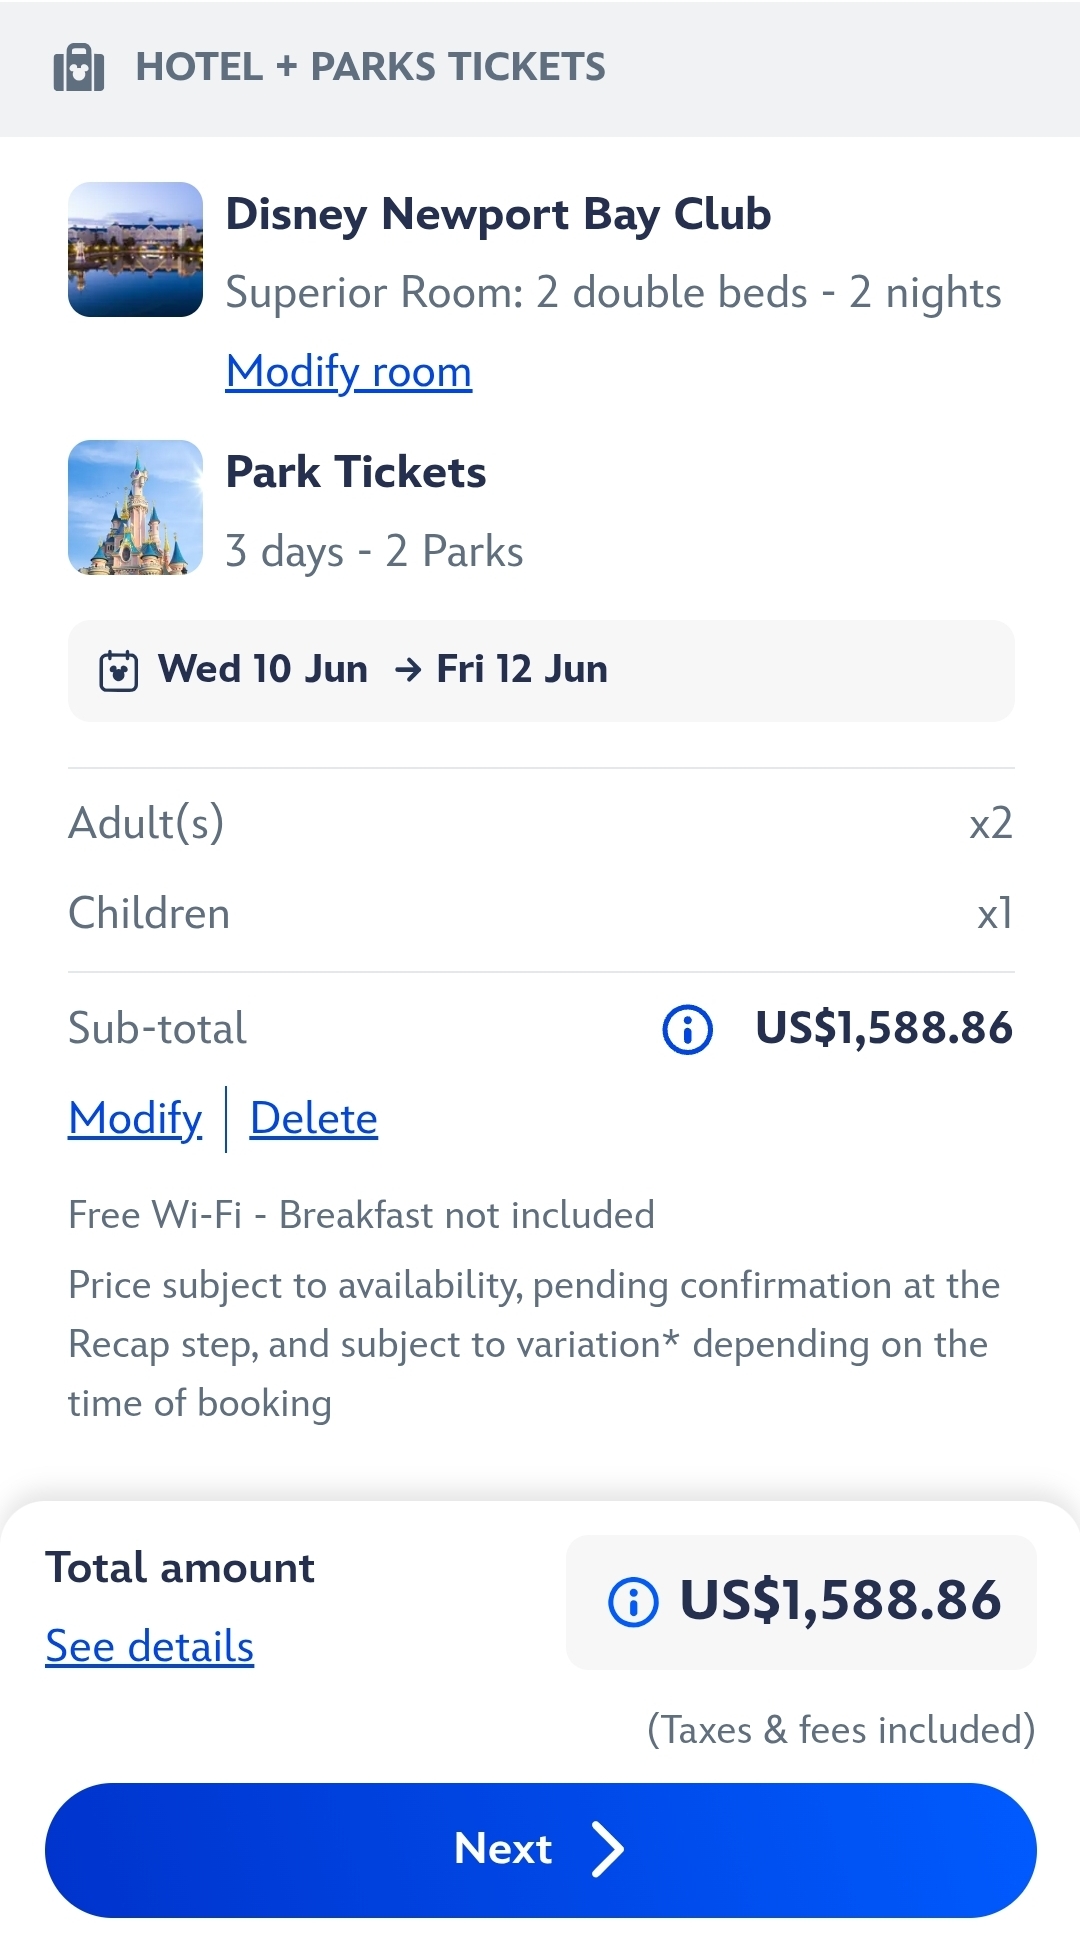Tap the Adult(s) x2 row
This screenshot has width=1080, height=1939.
540,824
